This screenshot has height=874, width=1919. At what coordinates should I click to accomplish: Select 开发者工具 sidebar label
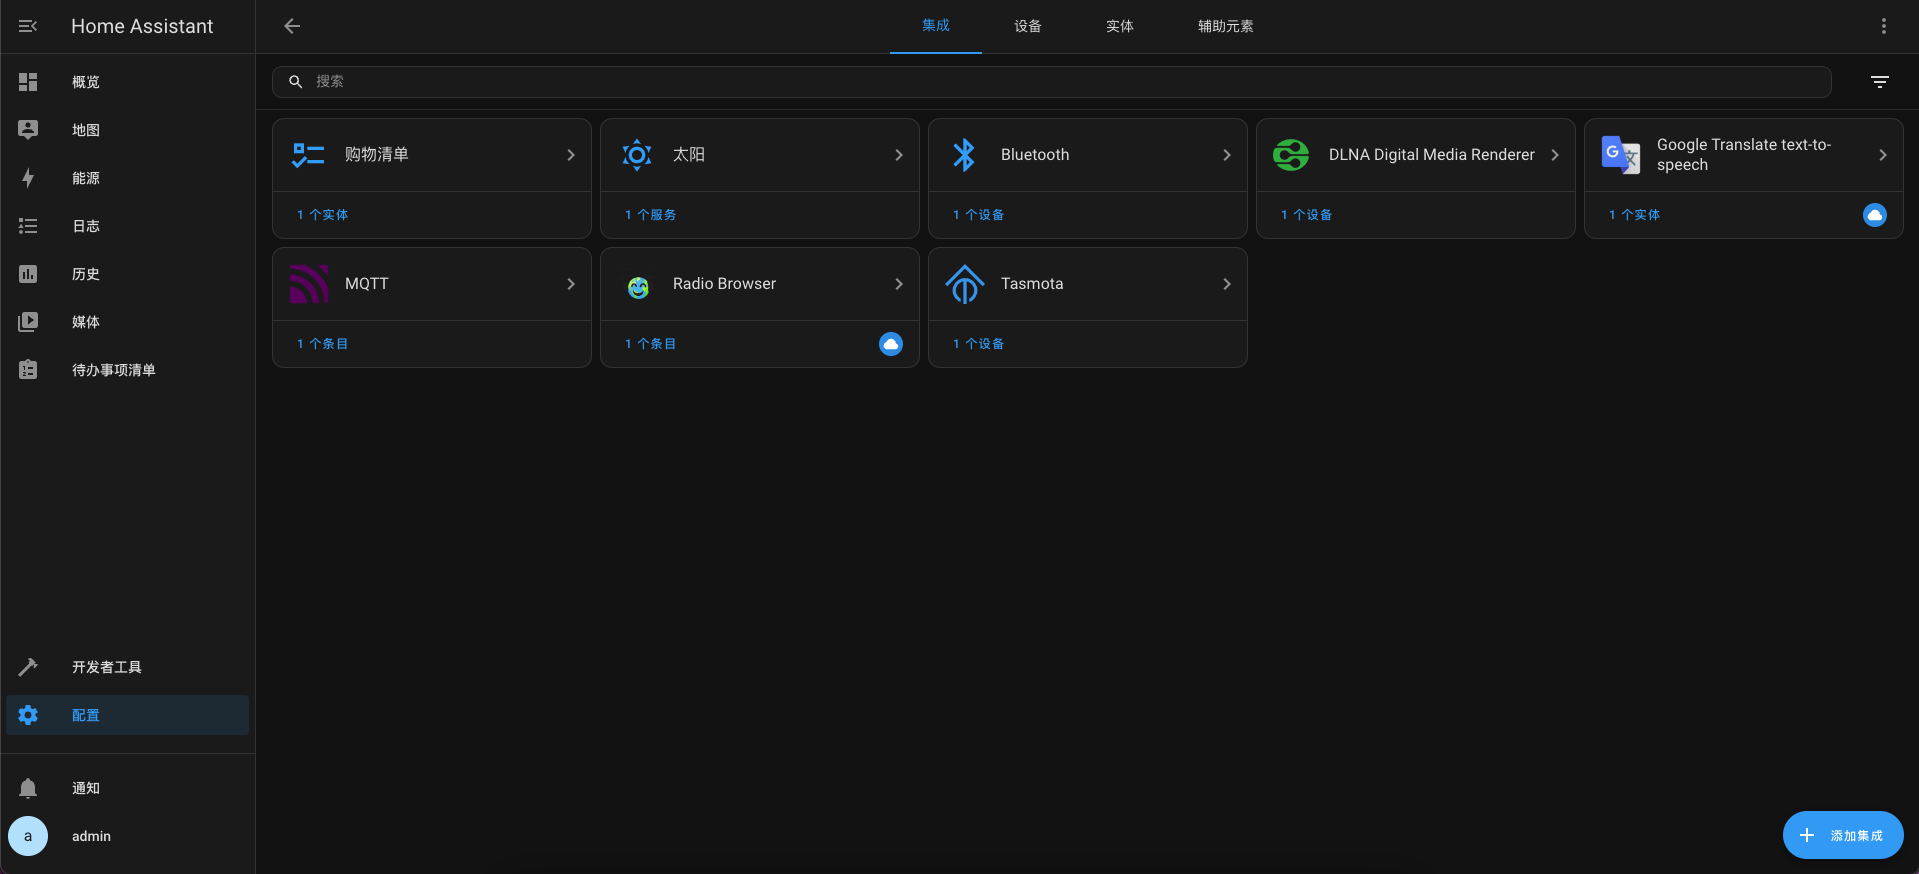107,667
